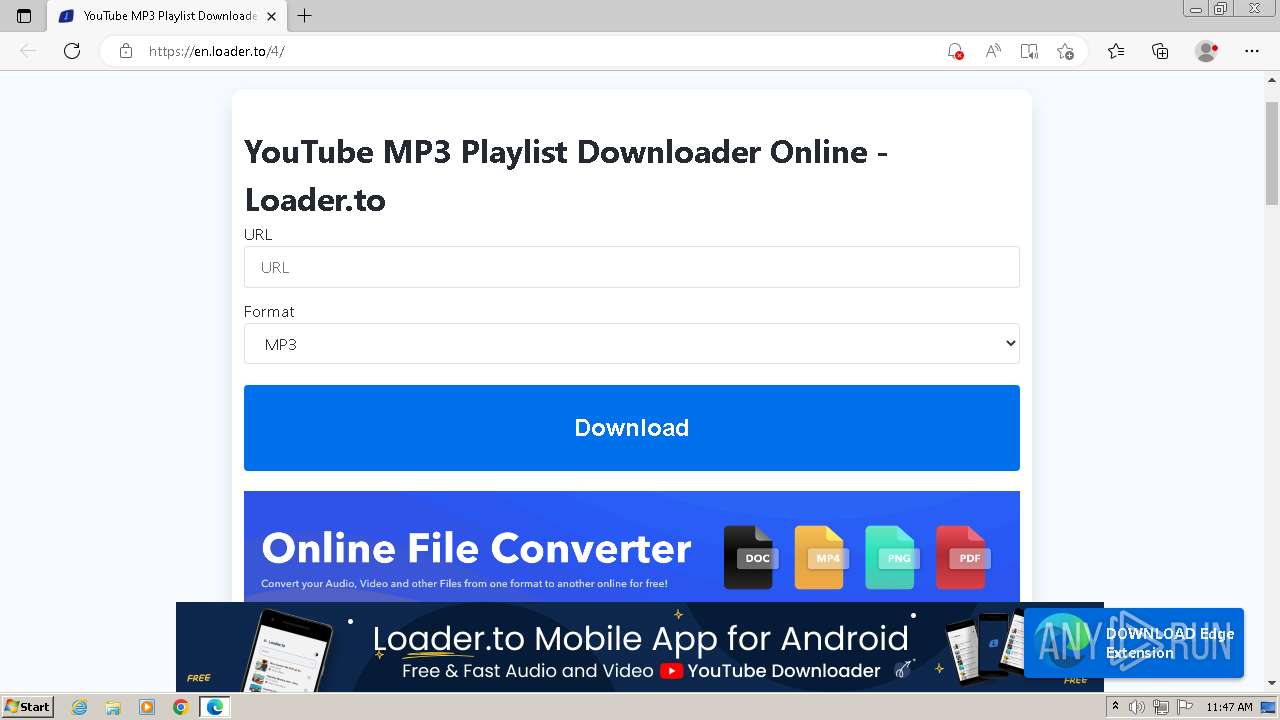Enter Immersive Reader mode
Viewport: 1280px width, 720px height.
(1029, 51)
